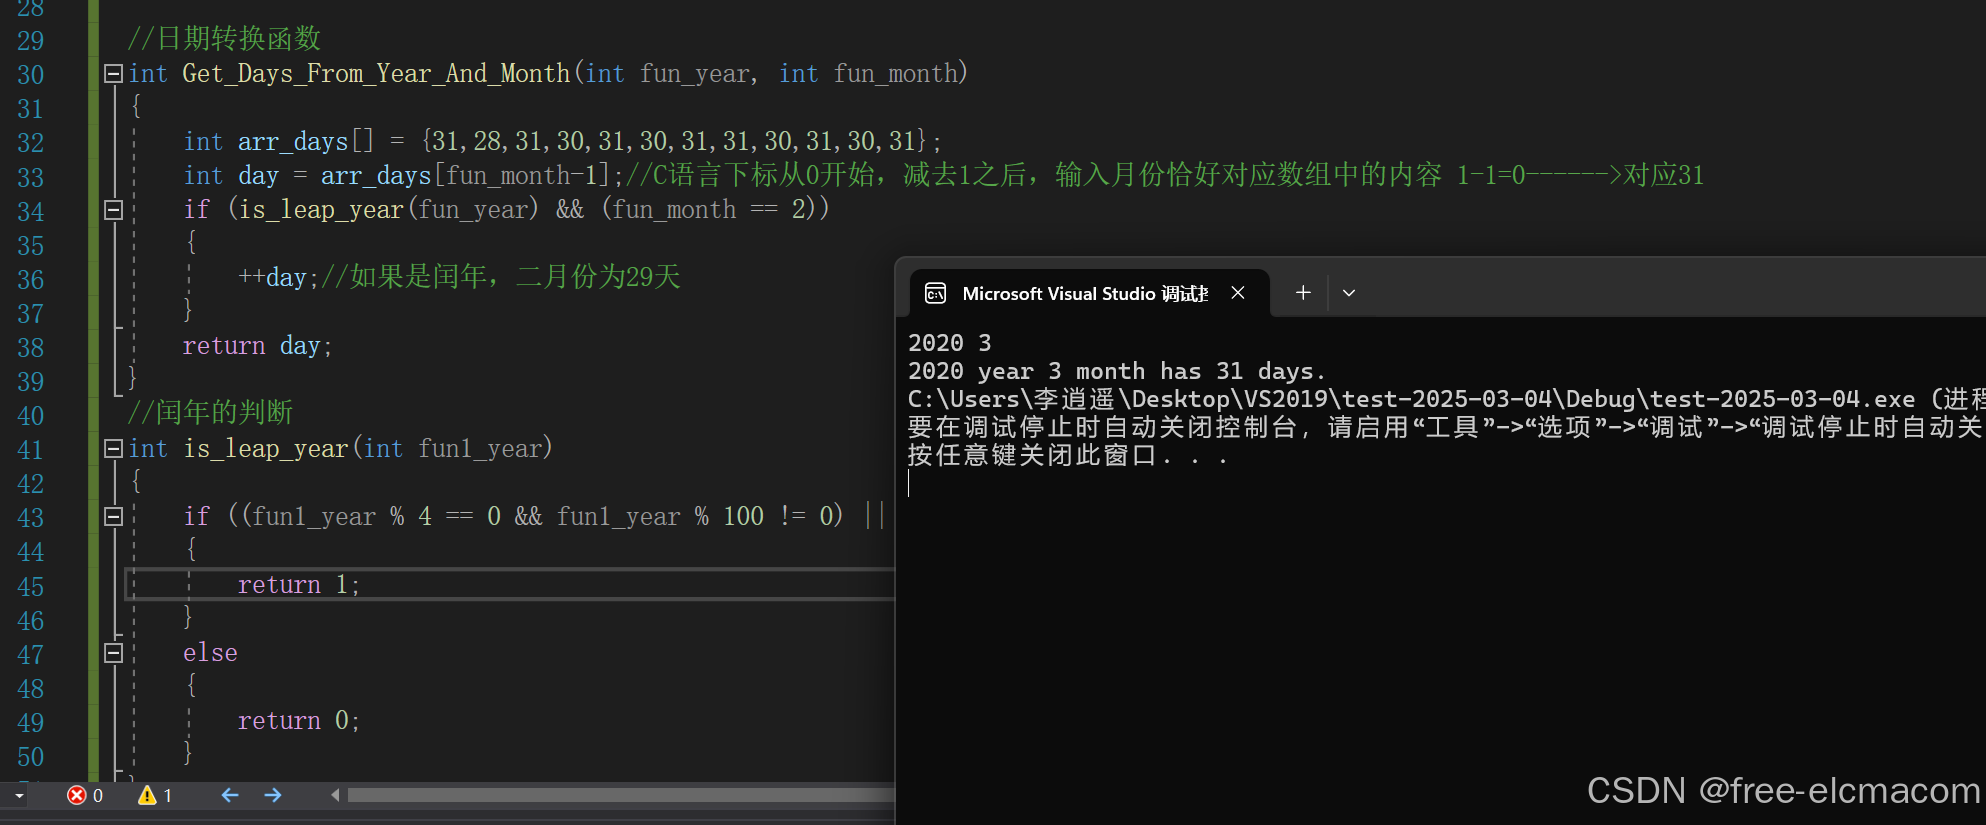Click line number 38 in the gutter
The image size is (1986, 825).
click(30, 348)
